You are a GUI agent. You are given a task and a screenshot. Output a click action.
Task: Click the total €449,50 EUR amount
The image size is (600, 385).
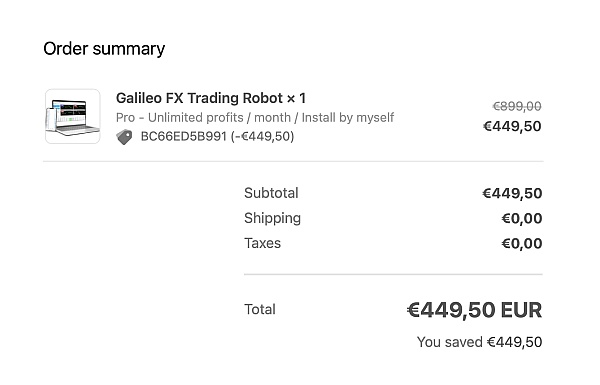[x=474, y=310]
